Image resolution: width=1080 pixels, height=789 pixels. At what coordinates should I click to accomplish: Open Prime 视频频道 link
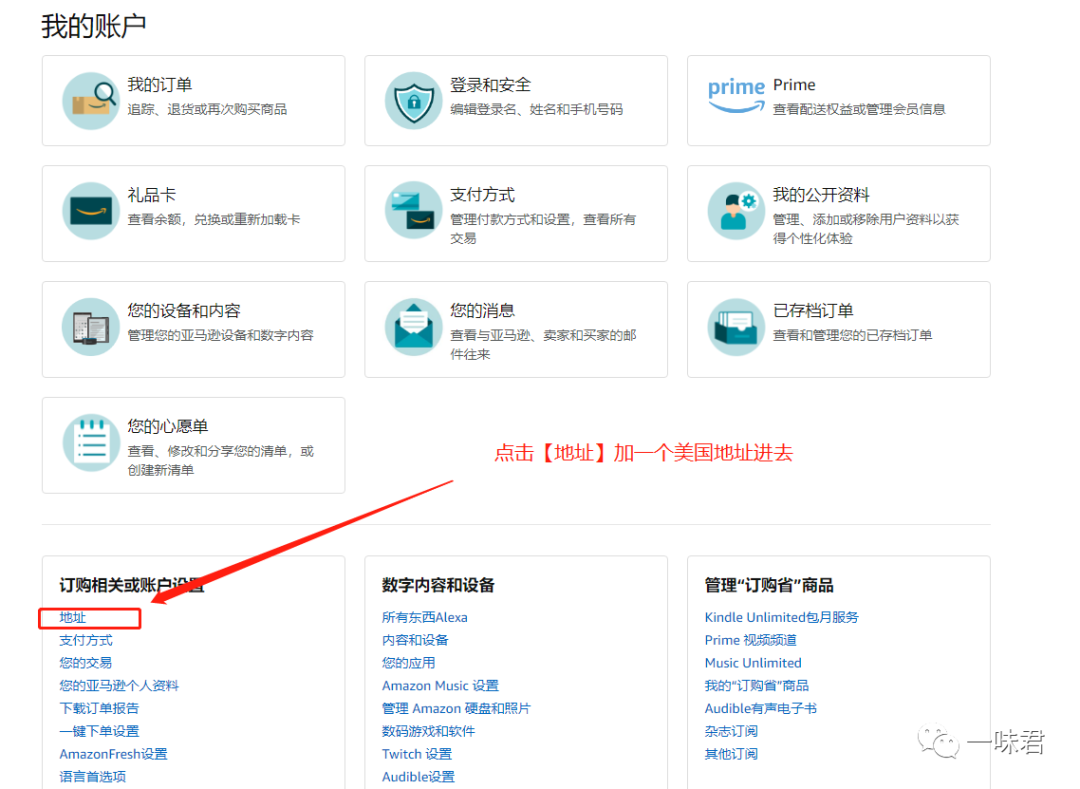751,640
